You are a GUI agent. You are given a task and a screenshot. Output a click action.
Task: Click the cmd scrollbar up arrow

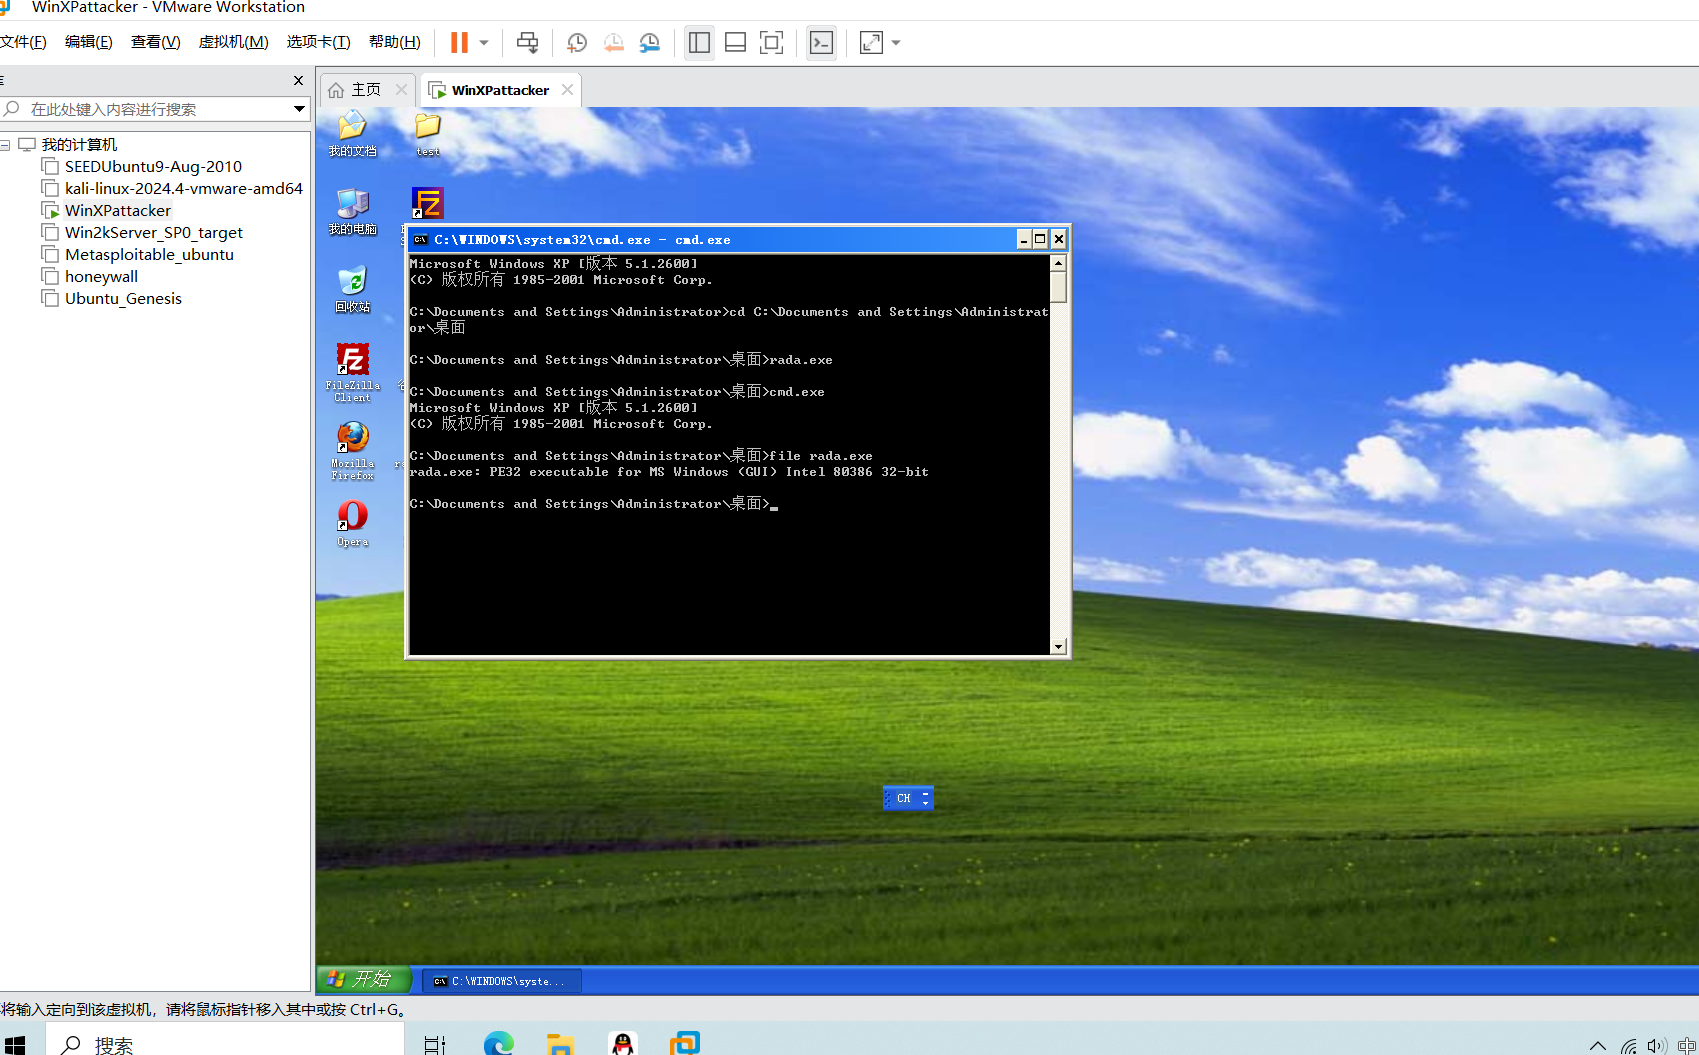1058,263
